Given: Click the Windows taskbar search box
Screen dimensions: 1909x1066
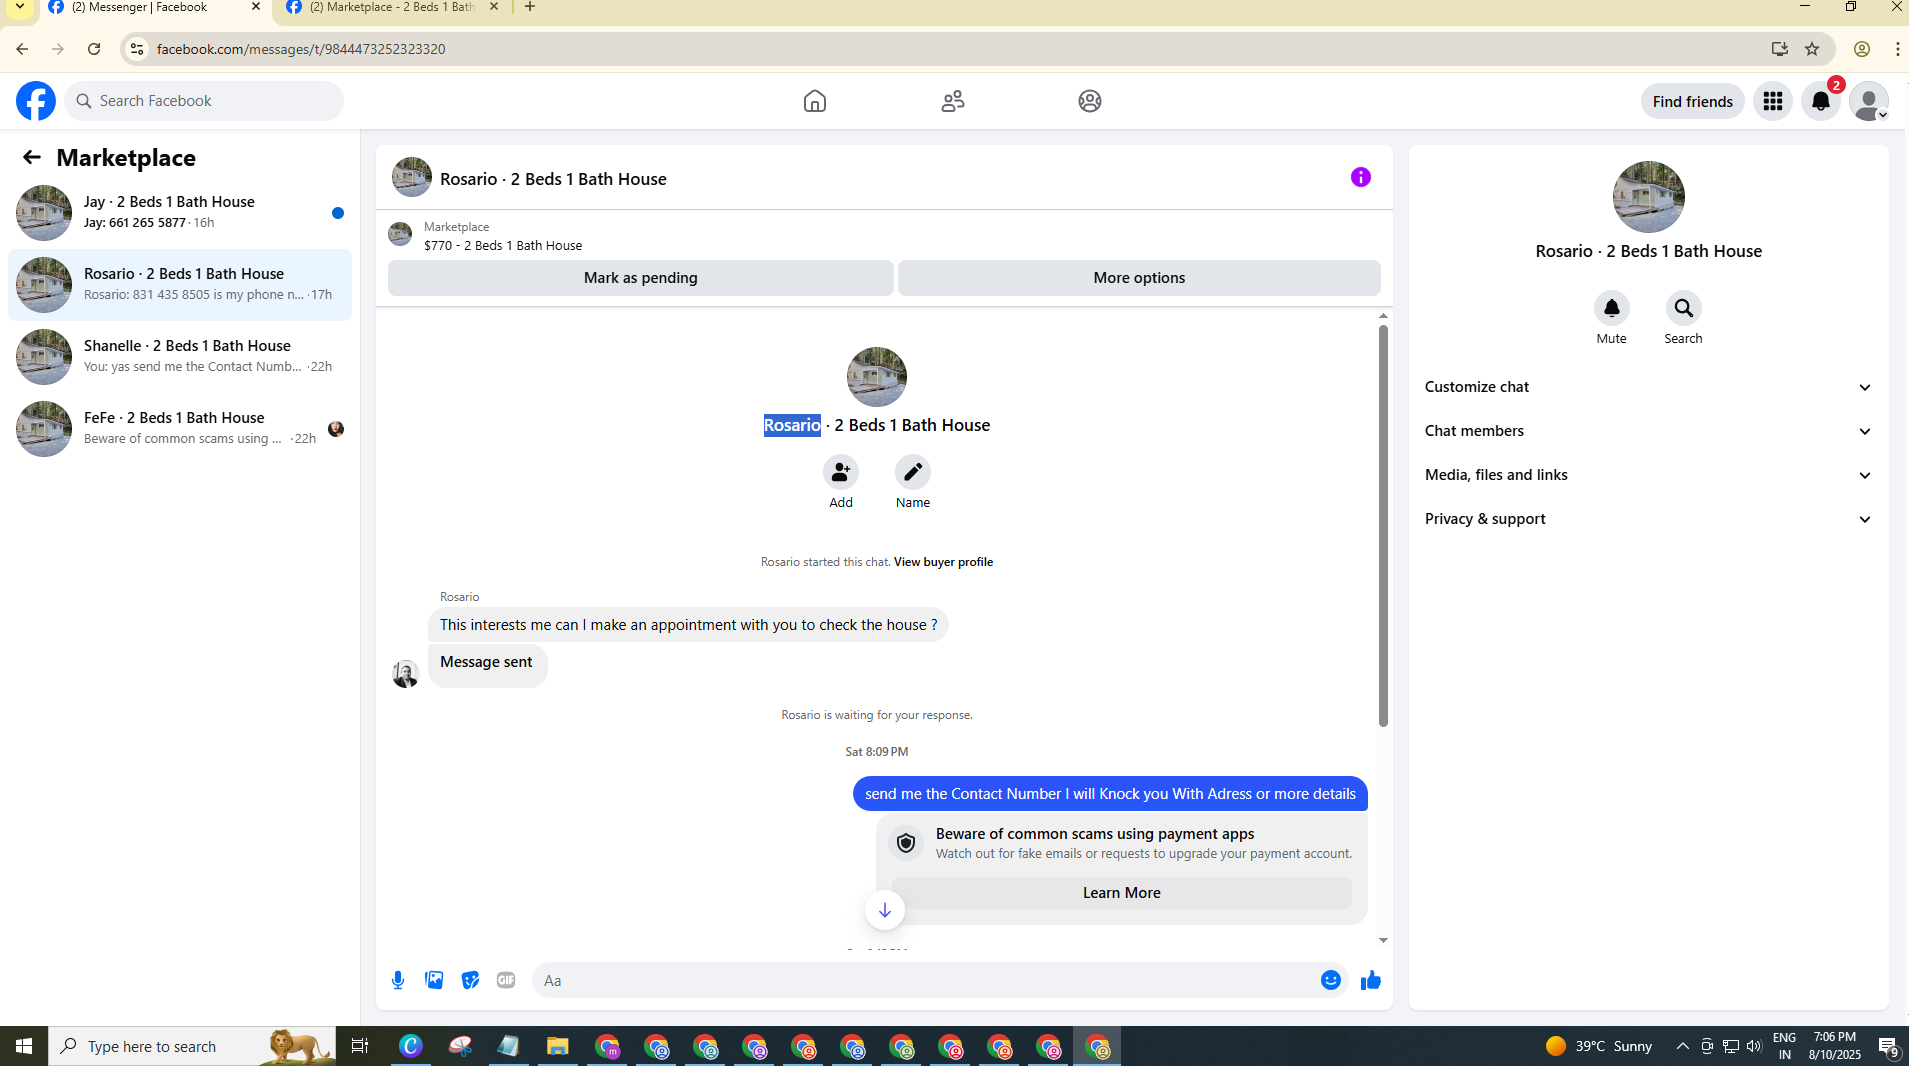Looking at the screenshot, I should pos(192,1046).
